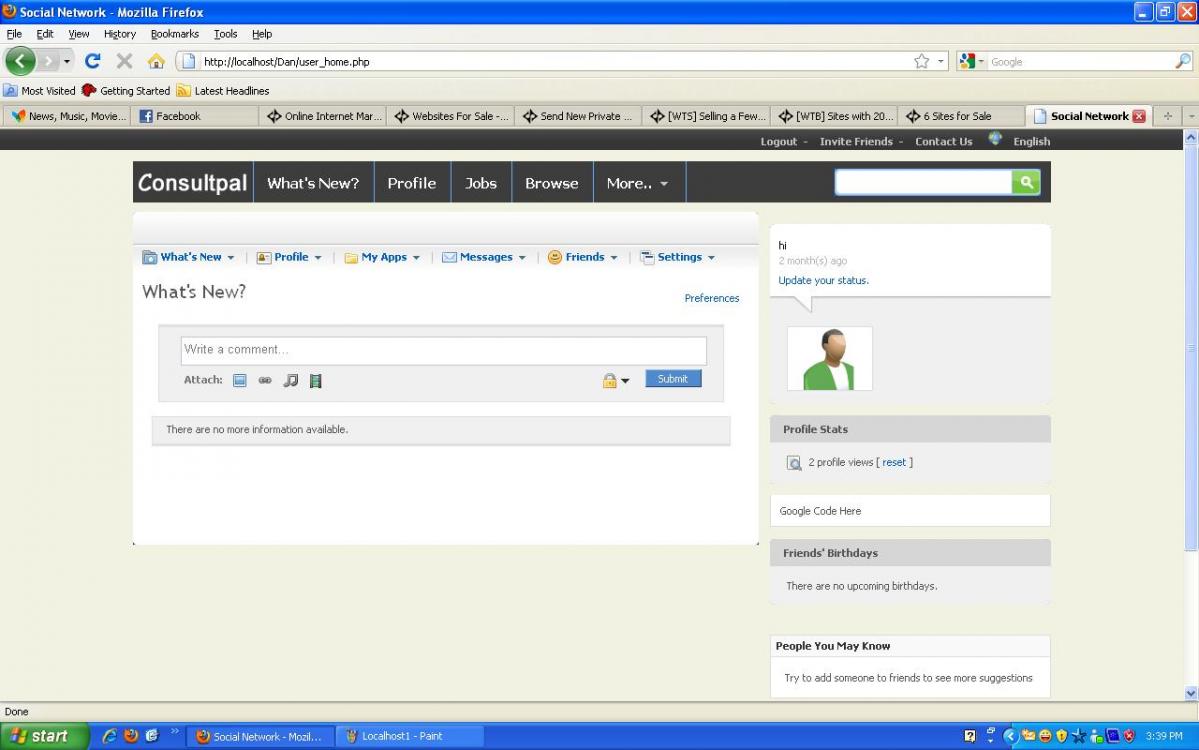
Task: Submit the comment
Action: click(673, 378)
